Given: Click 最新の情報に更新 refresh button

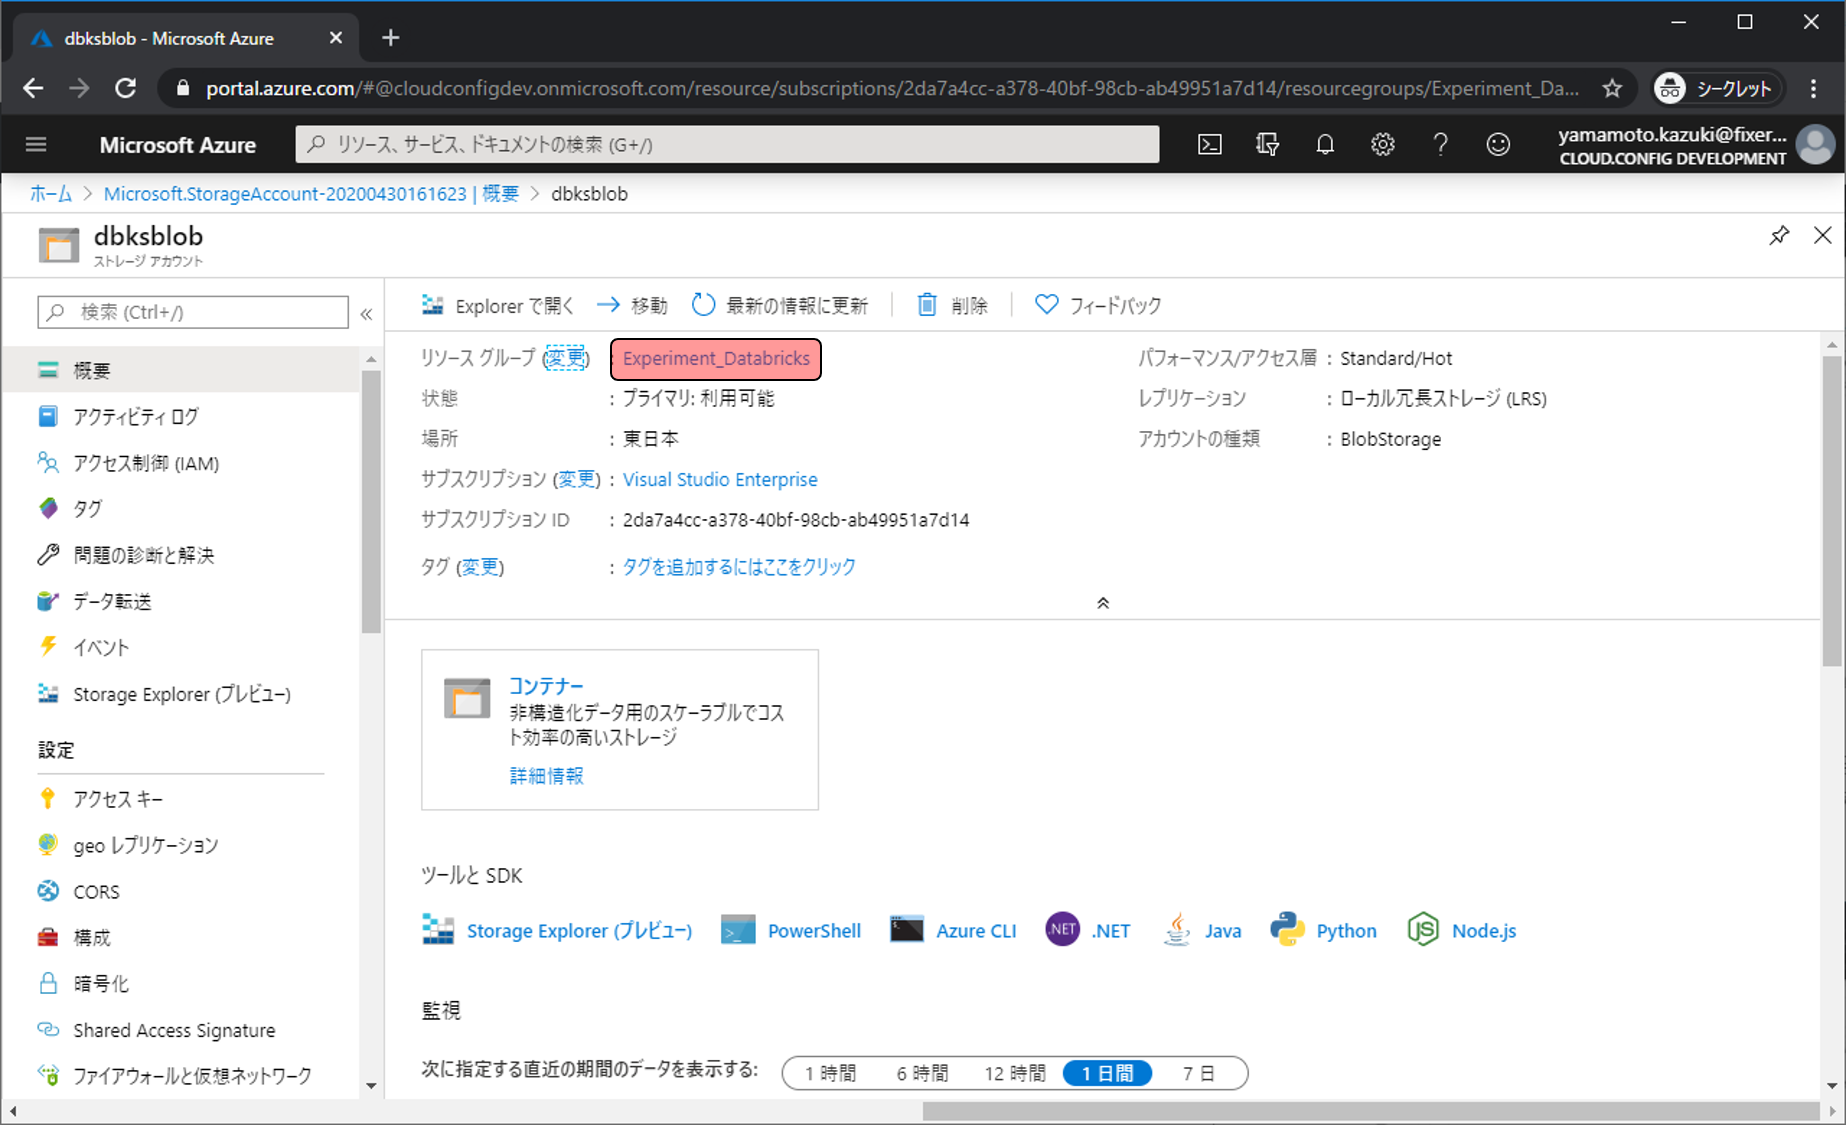Looking at the screenshot, I should point(781,305).
